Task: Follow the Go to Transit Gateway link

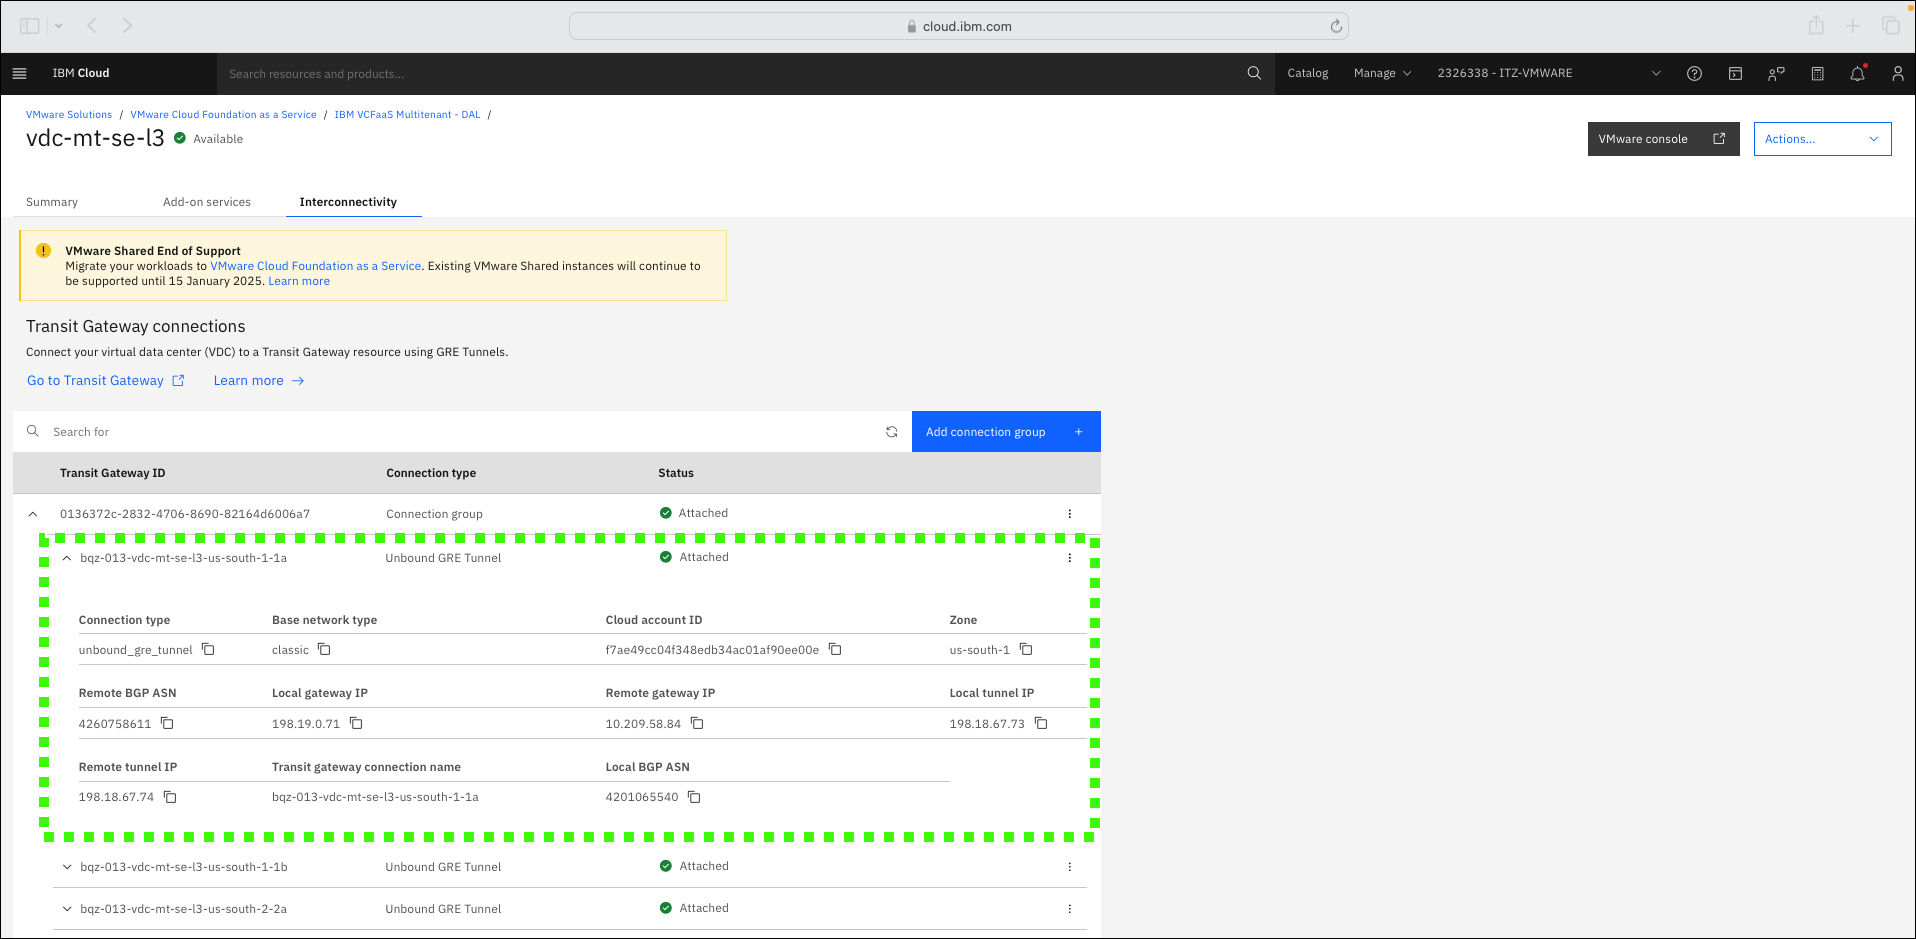Action: [x=106, y=381]
